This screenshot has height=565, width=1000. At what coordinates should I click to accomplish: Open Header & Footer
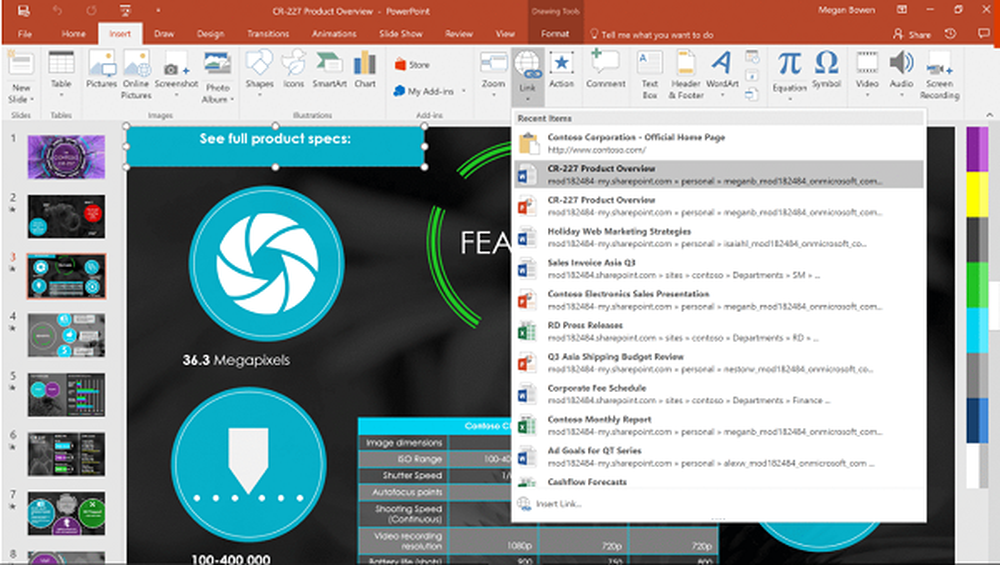click(686, 75)
